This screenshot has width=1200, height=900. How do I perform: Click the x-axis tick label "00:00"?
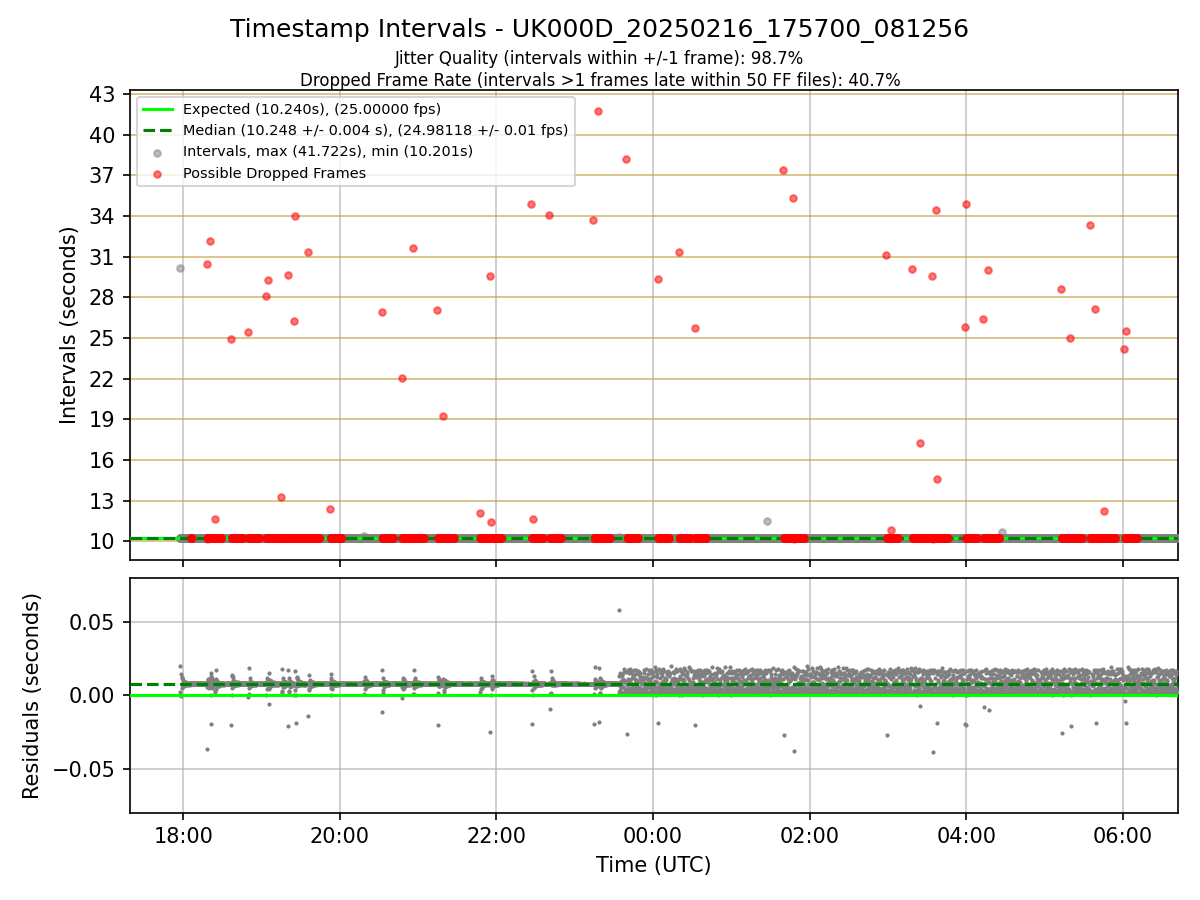click(x=653, y=835)
